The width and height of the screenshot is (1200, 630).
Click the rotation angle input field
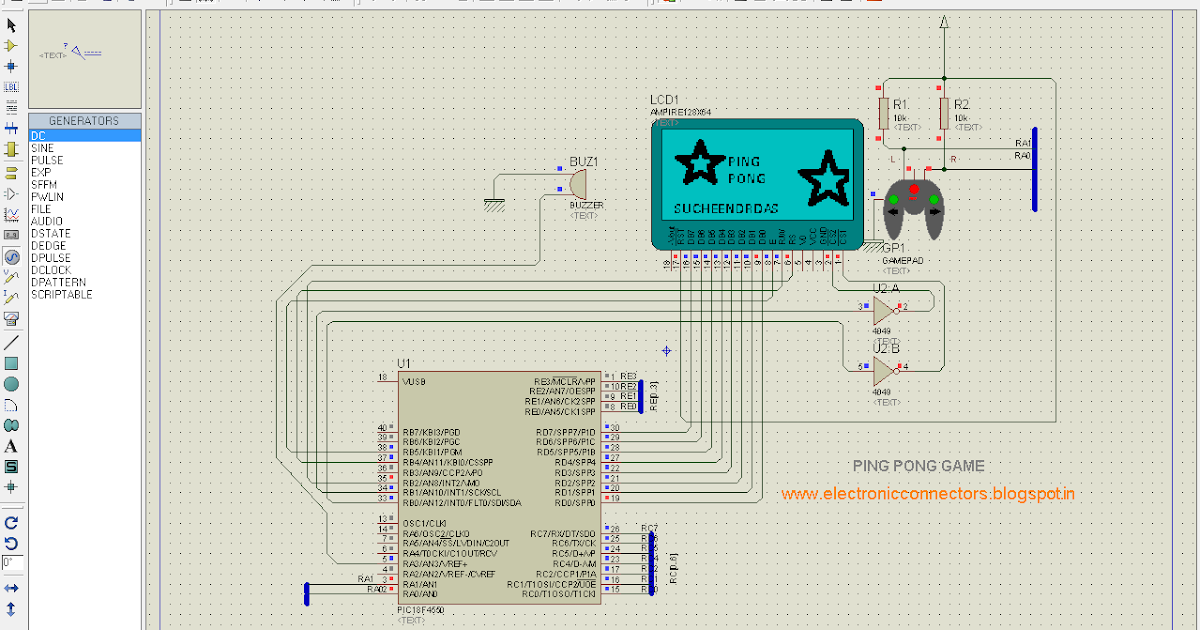coord(11,562)
